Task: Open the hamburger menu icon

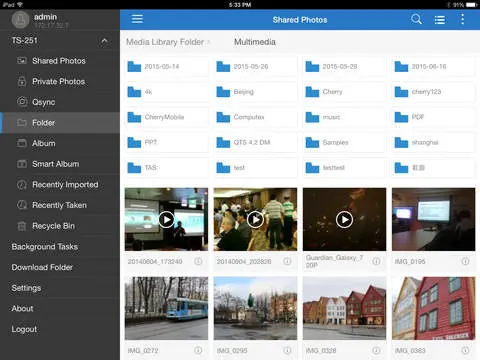Action: tap(137, 19)
